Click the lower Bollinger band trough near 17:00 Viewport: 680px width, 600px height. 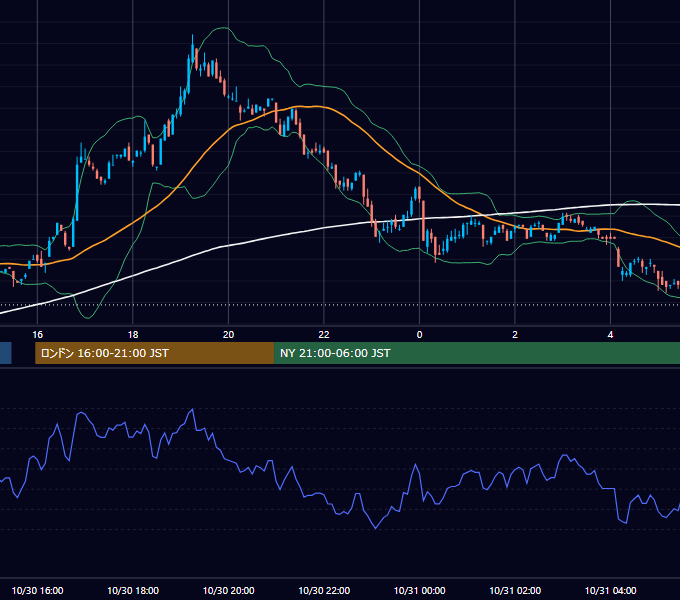[88, 317]
